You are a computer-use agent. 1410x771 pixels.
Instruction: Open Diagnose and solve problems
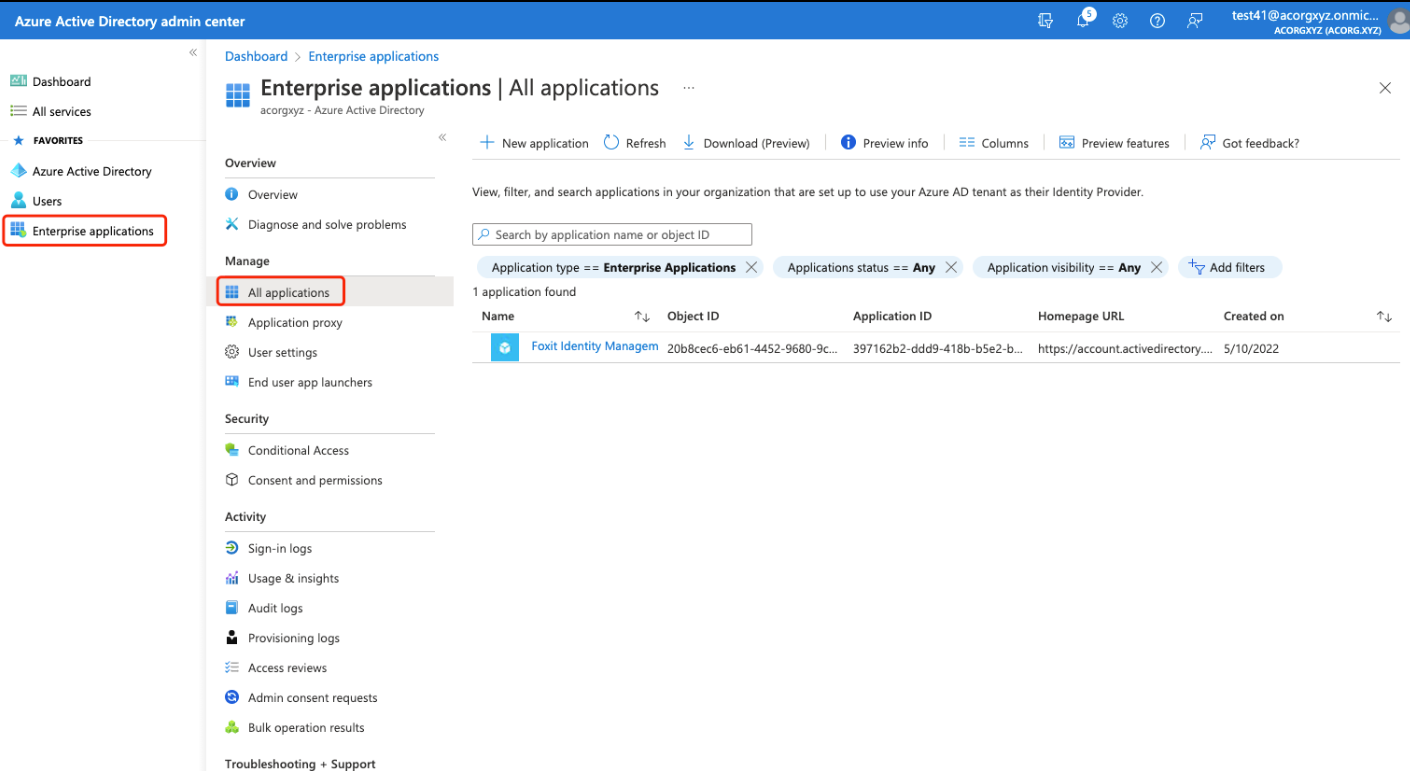tap(328, 225)
